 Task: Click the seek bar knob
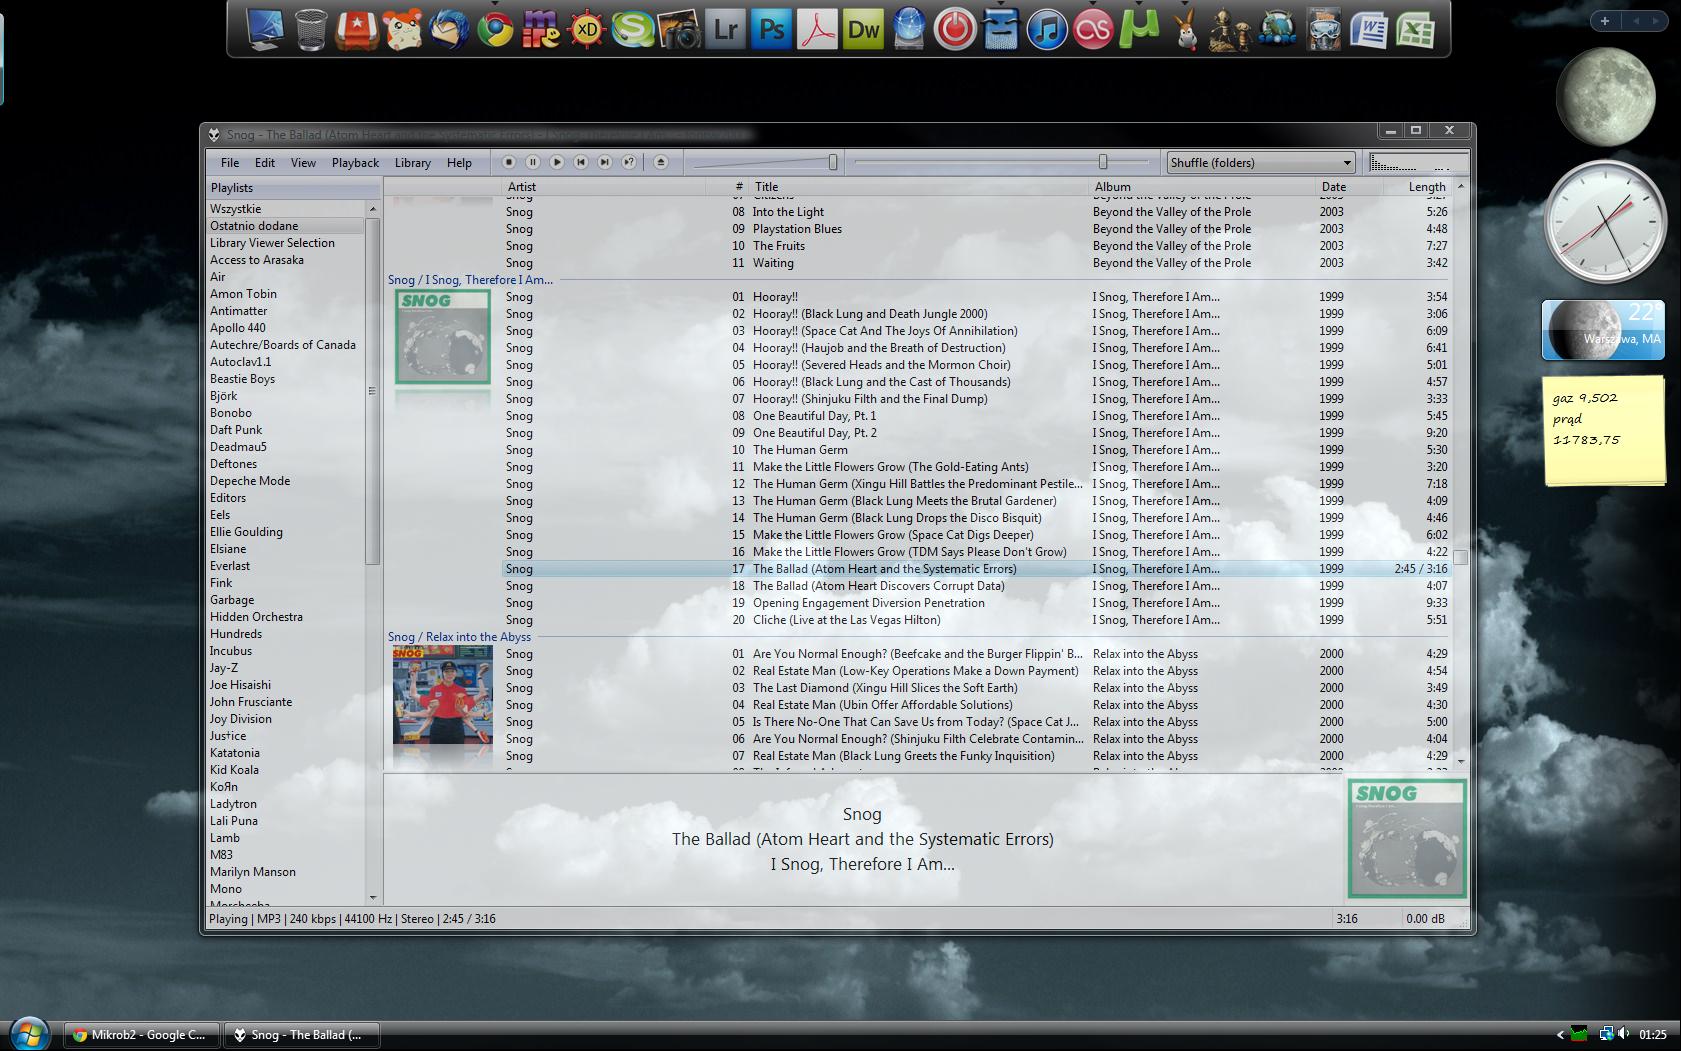coord(1103,162)
